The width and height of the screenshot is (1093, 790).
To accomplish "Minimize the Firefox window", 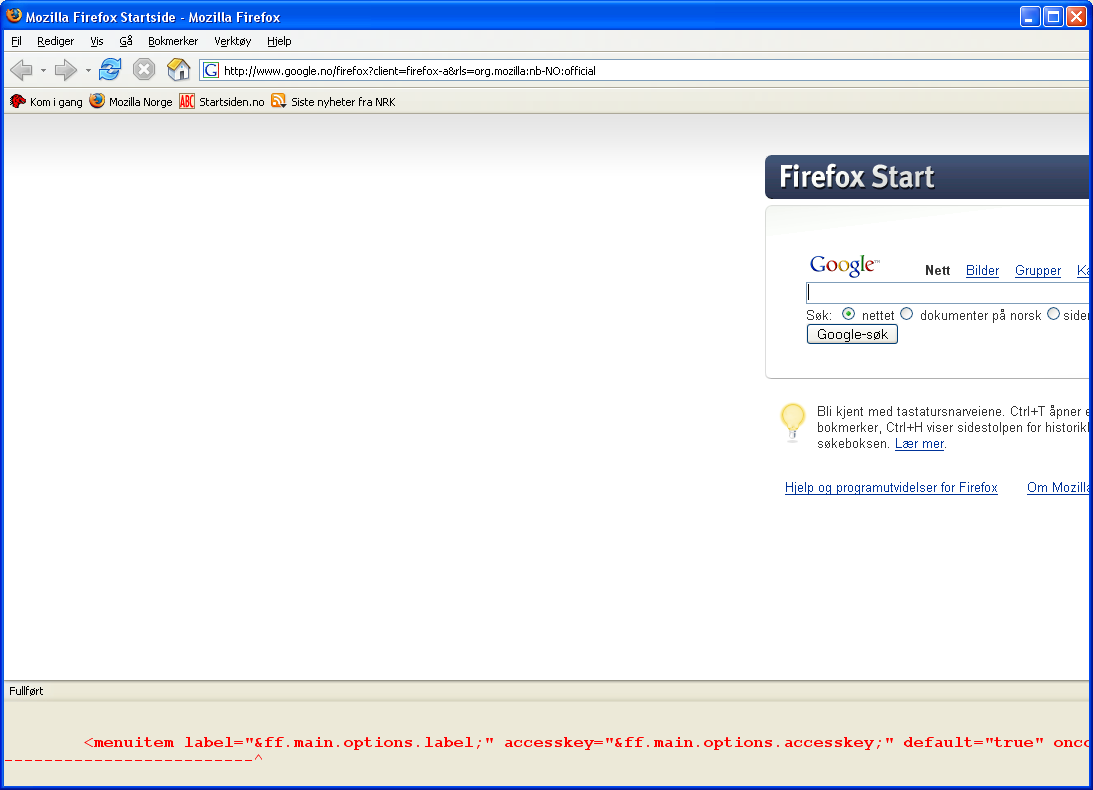I will click(x=1030, y=17).
